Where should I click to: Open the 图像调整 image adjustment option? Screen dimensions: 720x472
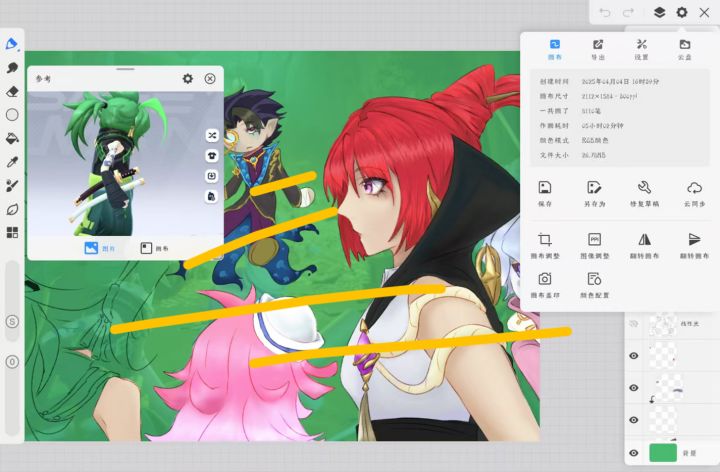595,246
